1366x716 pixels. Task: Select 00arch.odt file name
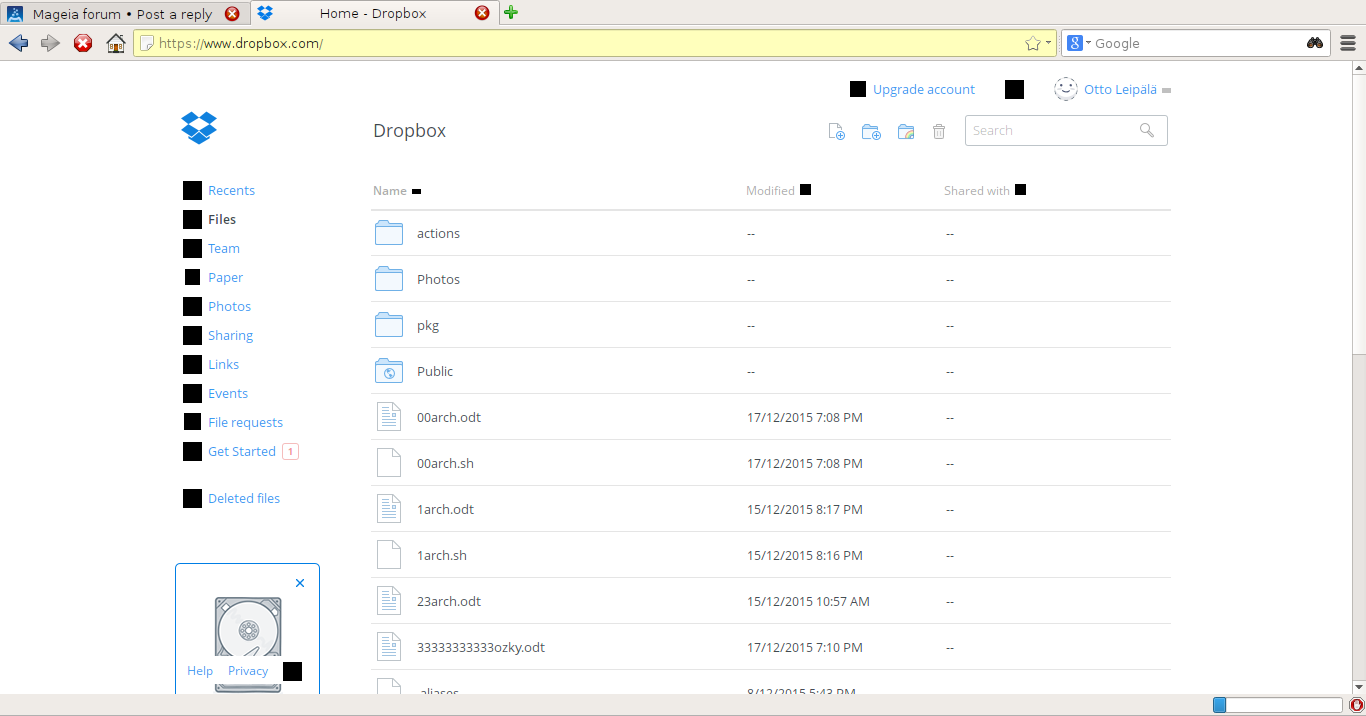449,417
